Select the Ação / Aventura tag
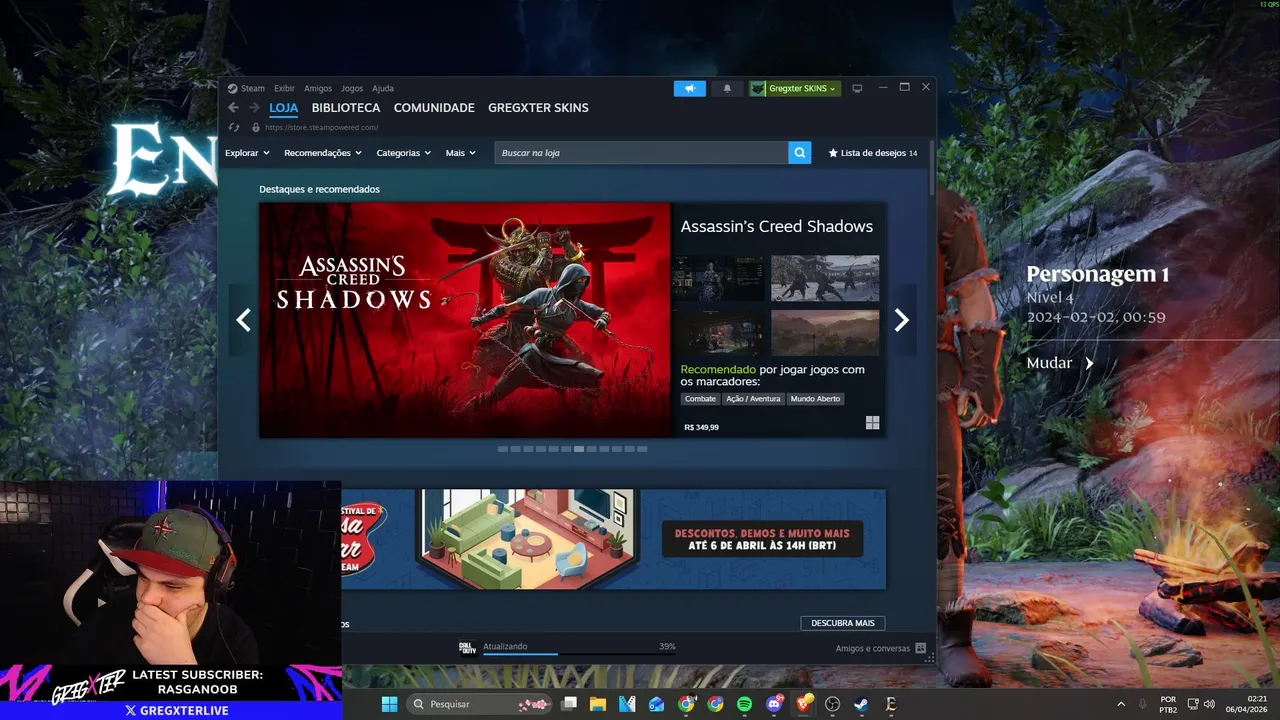 click(753, 399)
